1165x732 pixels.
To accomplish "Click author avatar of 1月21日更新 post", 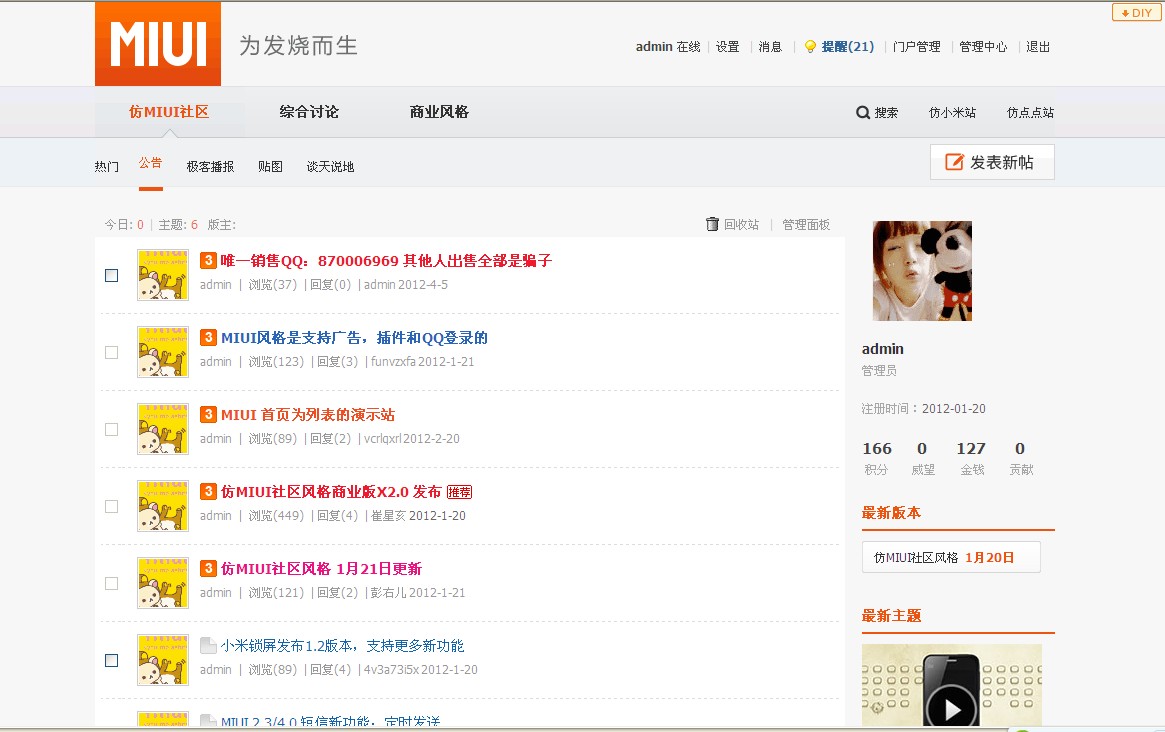I will click(163, 583).
